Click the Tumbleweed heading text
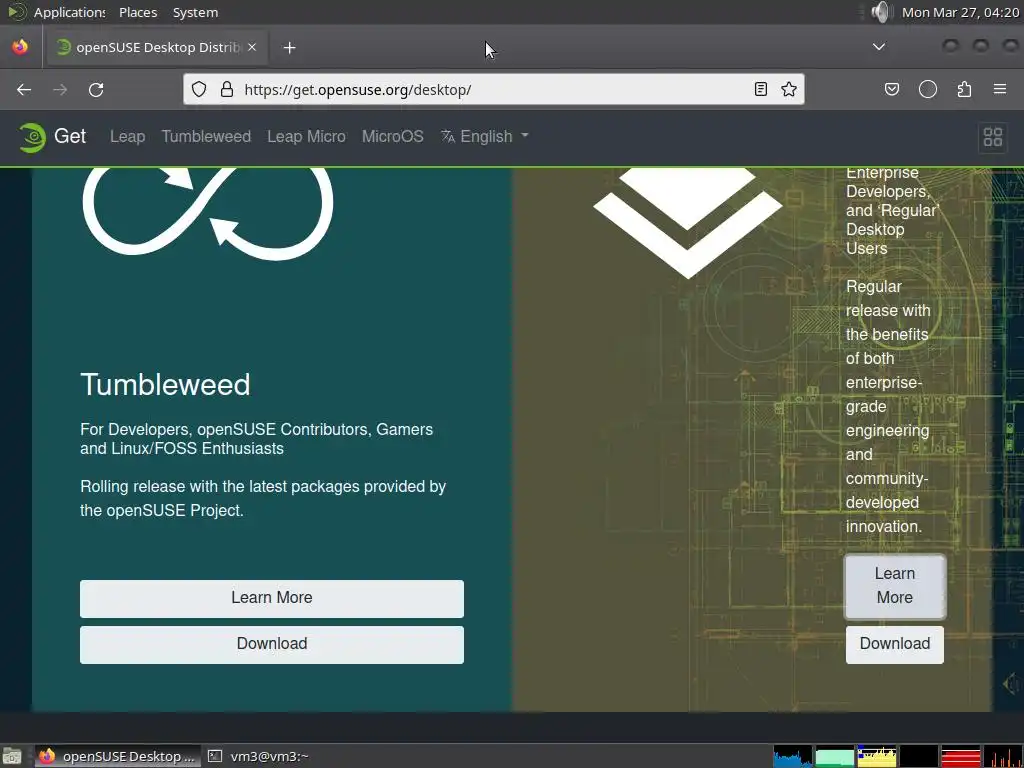The image size is (1024, 768). pyautogui.click(x=165, y=385)
